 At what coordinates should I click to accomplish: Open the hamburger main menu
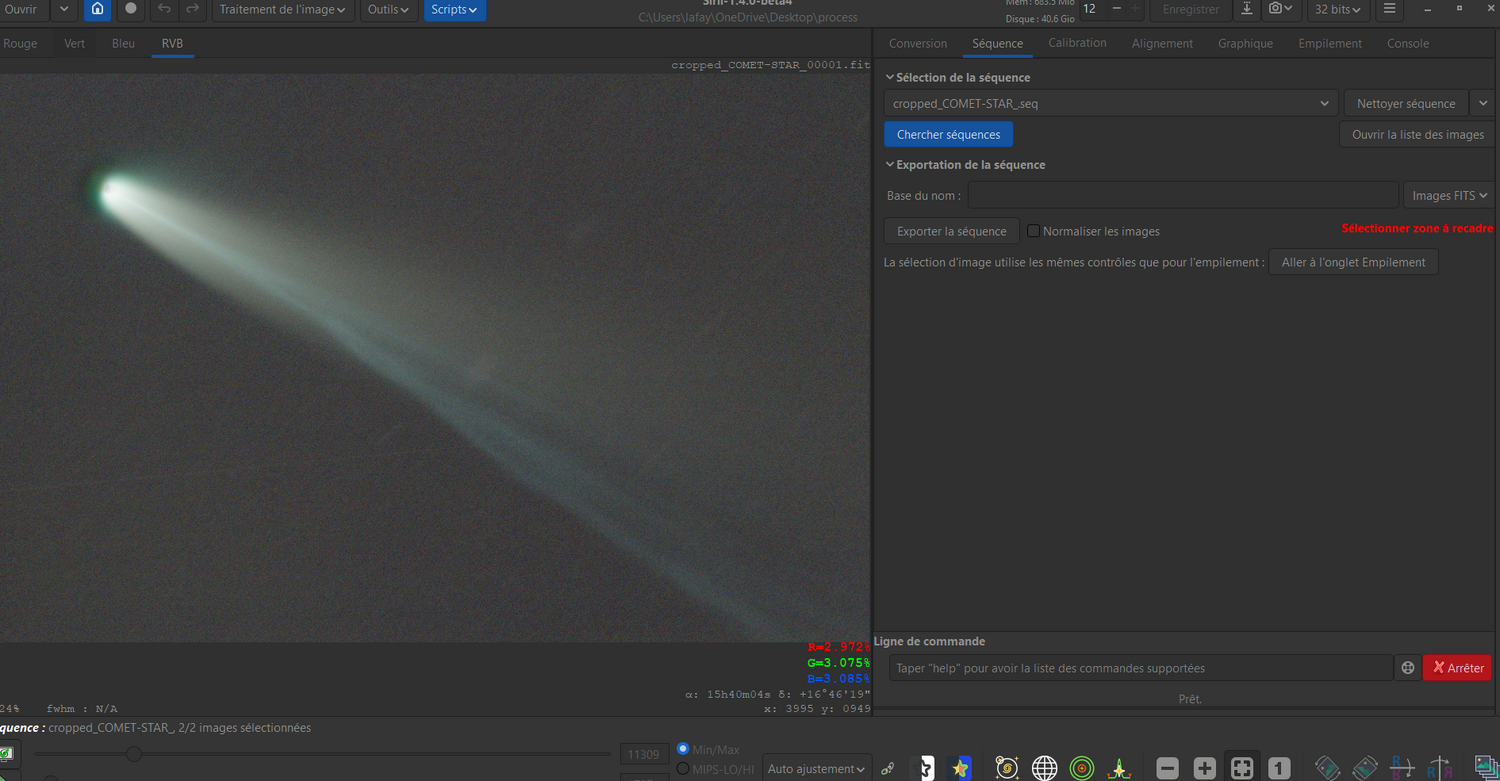tap(1389, 9)
